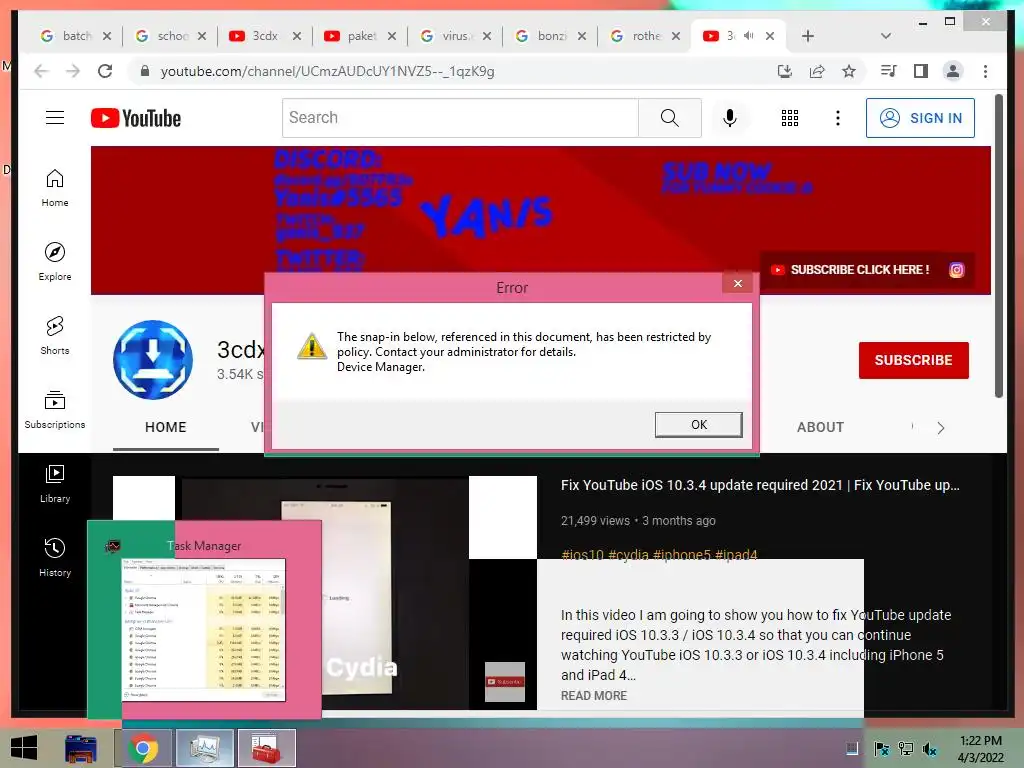1024x768 pixels.
Task: Click the muted volume tray icon
Action: pyautogui.click(x=929, y=748)
